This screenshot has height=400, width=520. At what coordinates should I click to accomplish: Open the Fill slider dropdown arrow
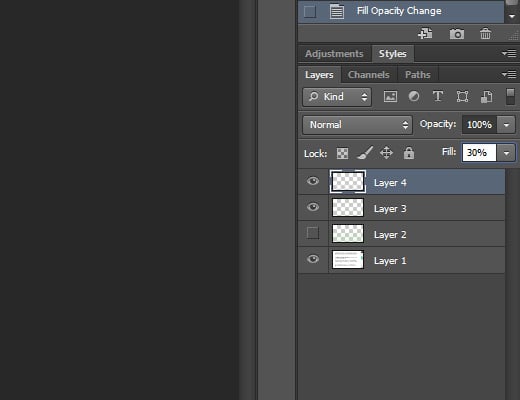coord(506,153)
